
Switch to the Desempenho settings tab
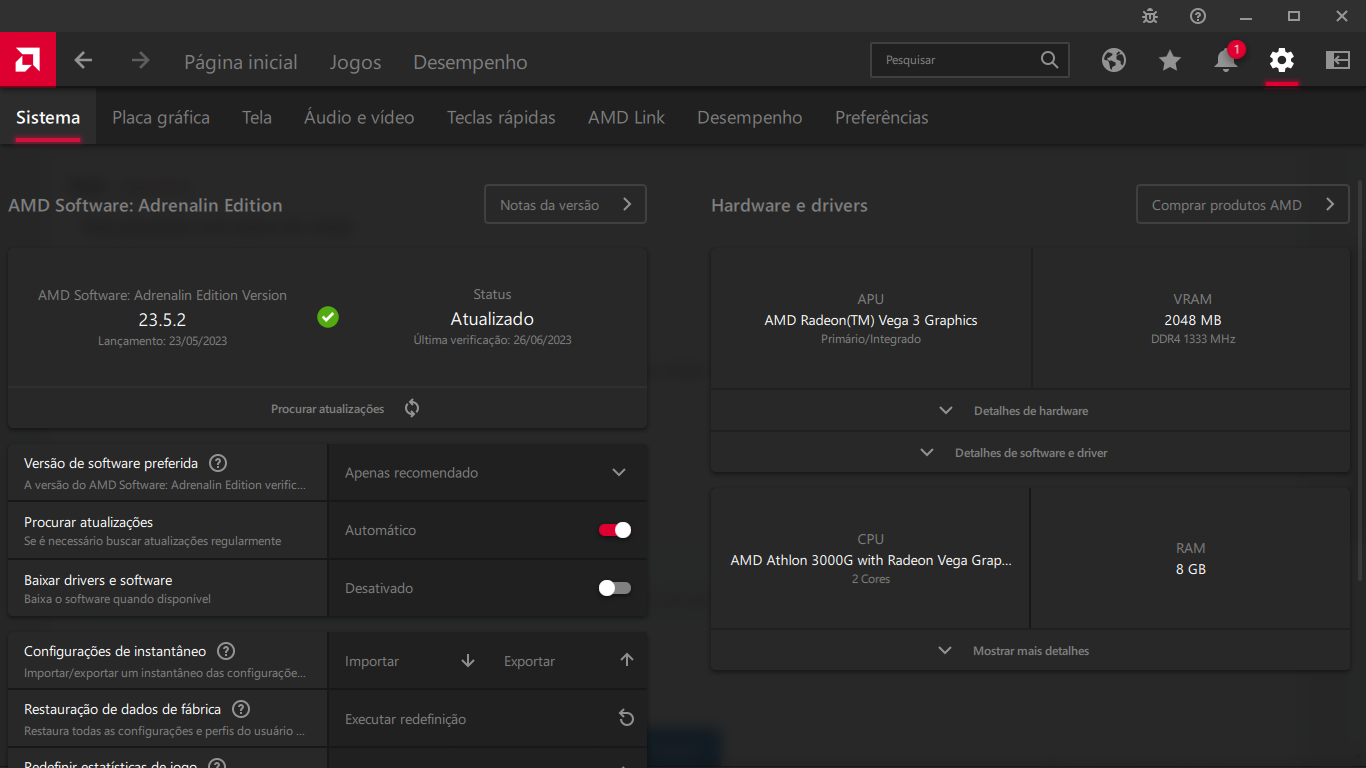click(750, 117)
